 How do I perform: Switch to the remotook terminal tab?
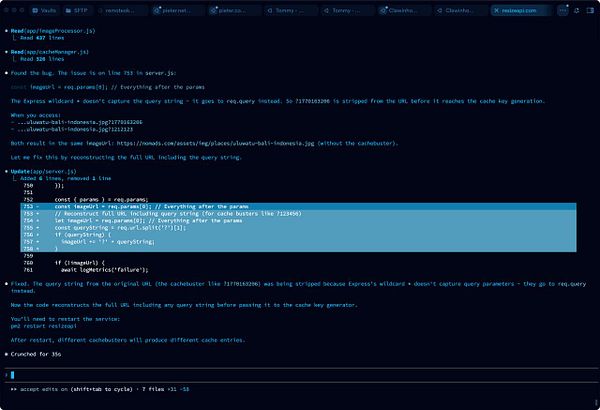point(120,10)
